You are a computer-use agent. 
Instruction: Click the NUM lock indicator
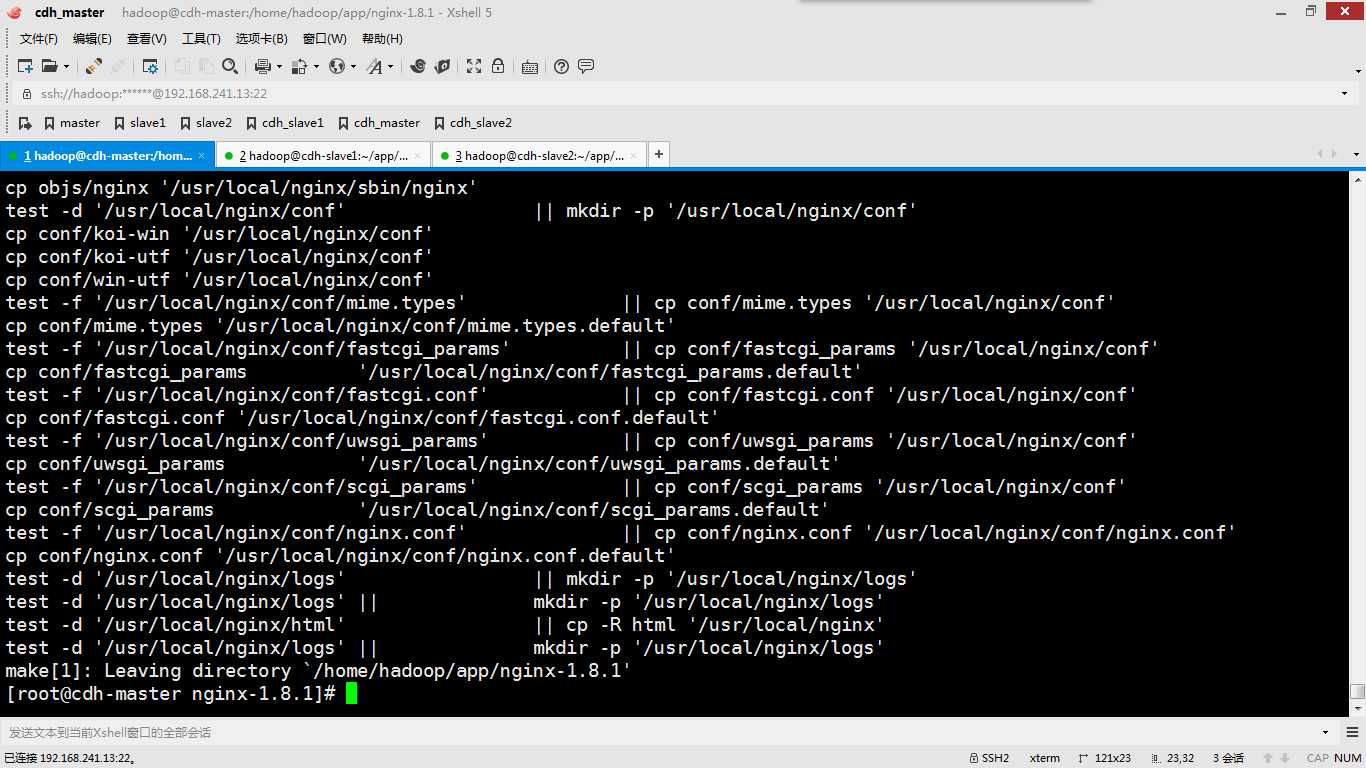[x=1348, y=758]
